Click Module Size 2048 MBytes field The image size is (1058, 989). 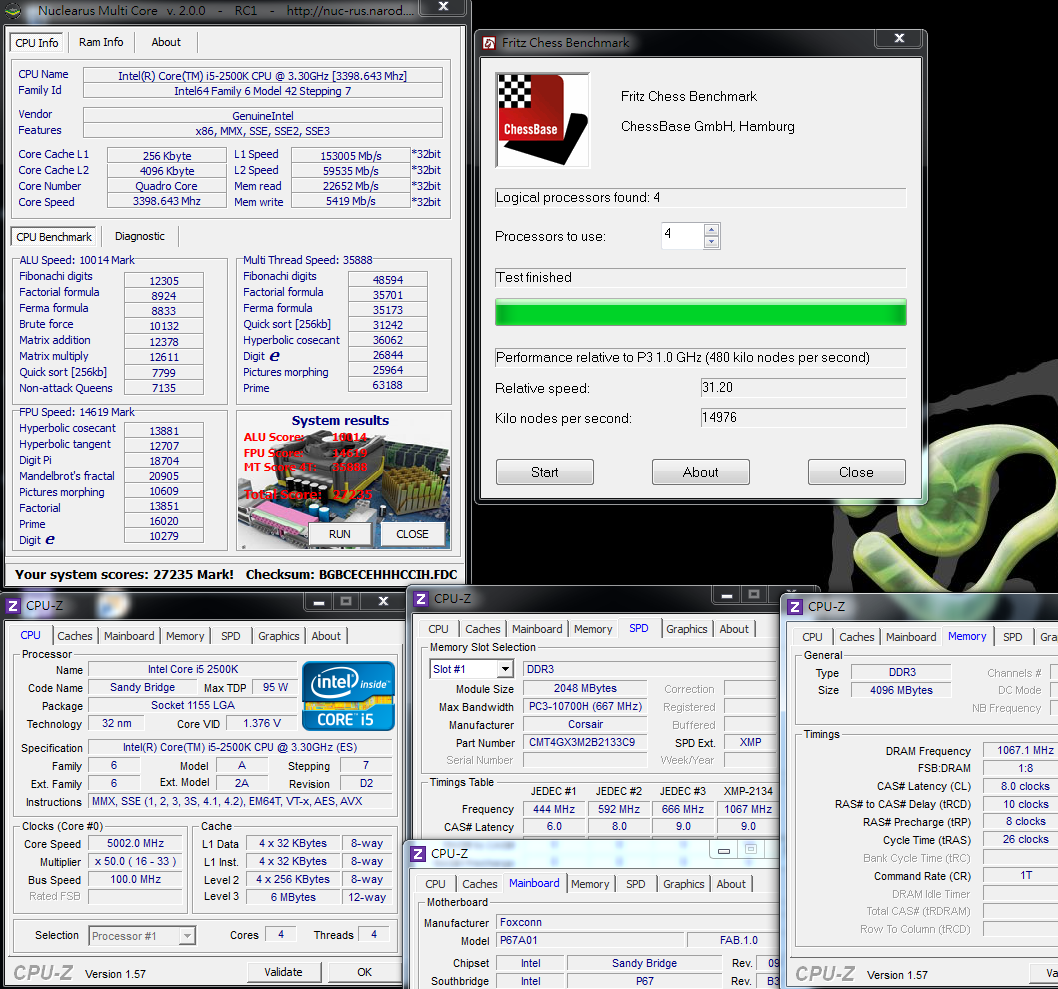[x=585, y=688]
